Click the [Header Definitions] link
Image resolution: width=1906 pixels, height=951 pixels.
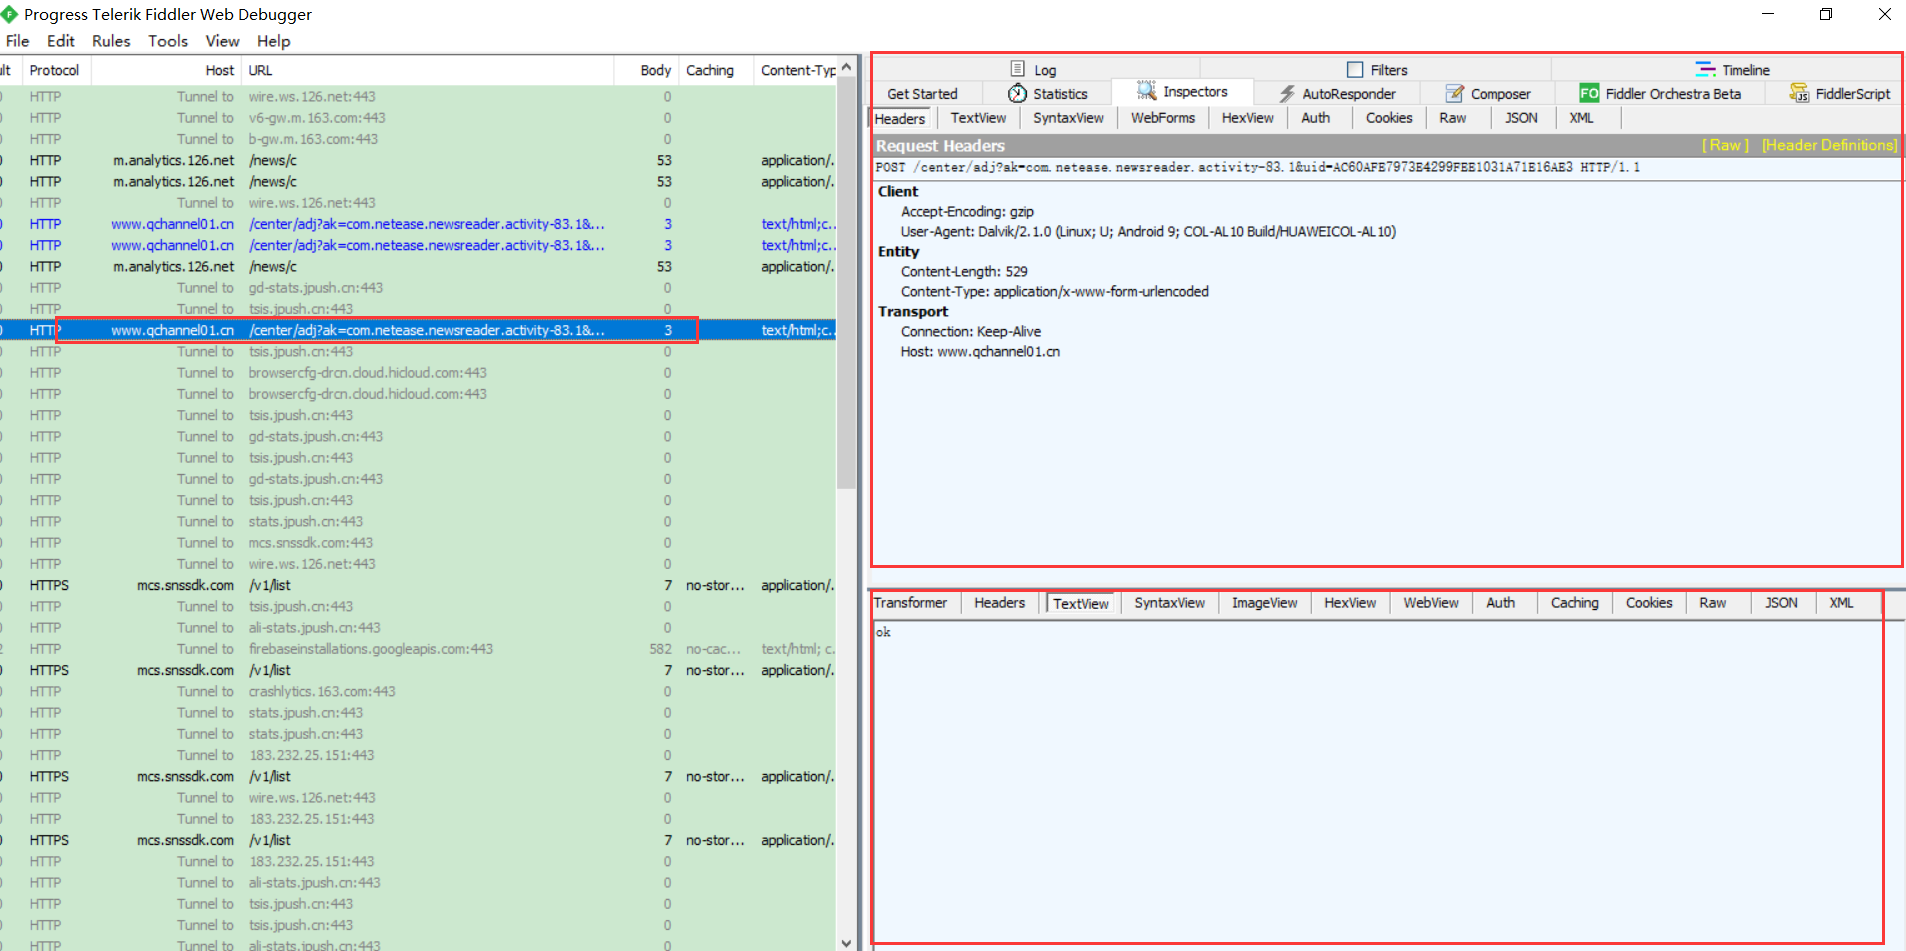[x=1829, y=145]
